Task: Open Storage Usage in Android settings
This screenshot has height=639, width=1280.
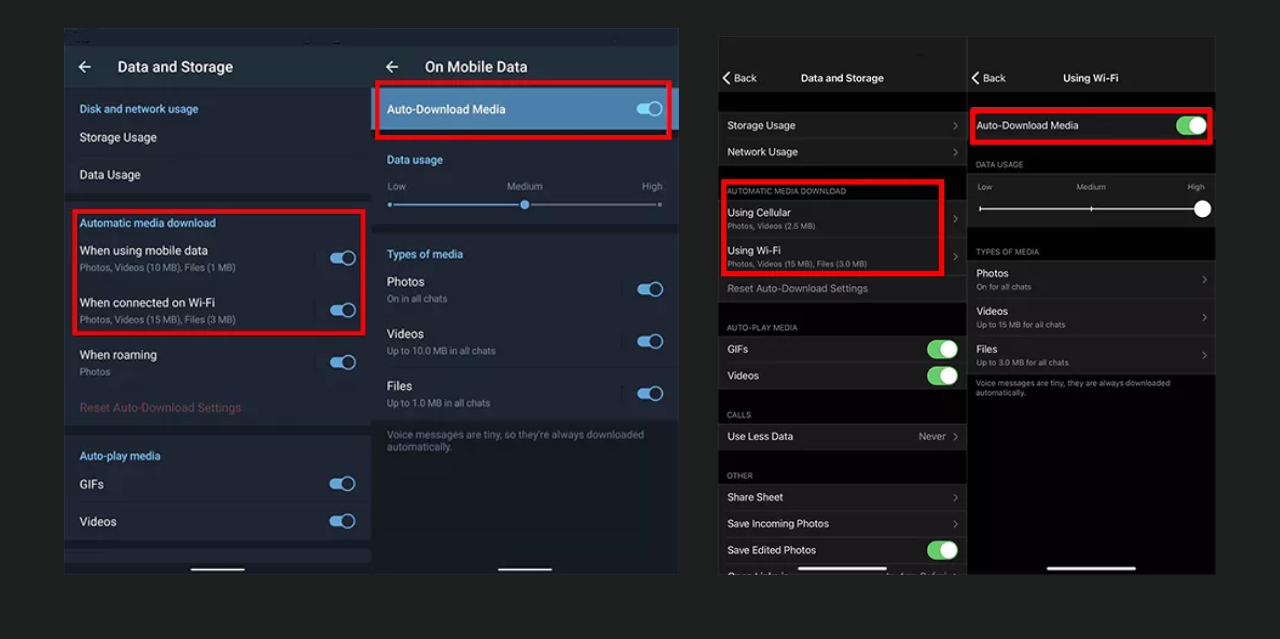Action: 118,138
